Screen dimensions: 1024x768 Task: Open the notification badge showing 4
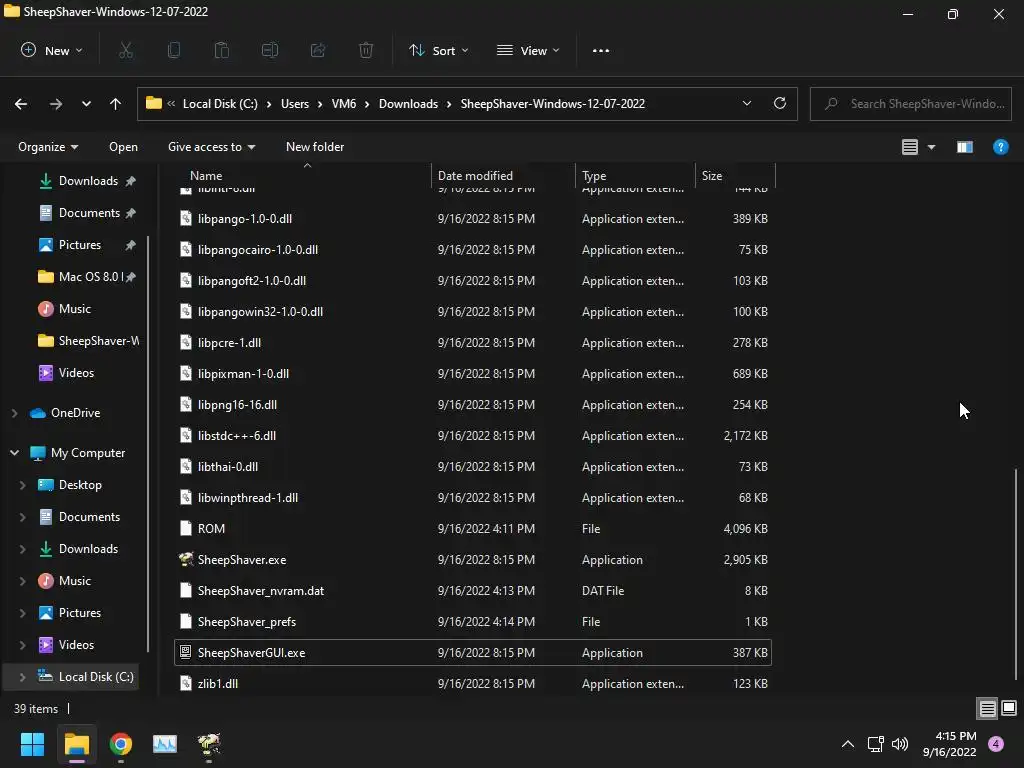pos(996,744)
